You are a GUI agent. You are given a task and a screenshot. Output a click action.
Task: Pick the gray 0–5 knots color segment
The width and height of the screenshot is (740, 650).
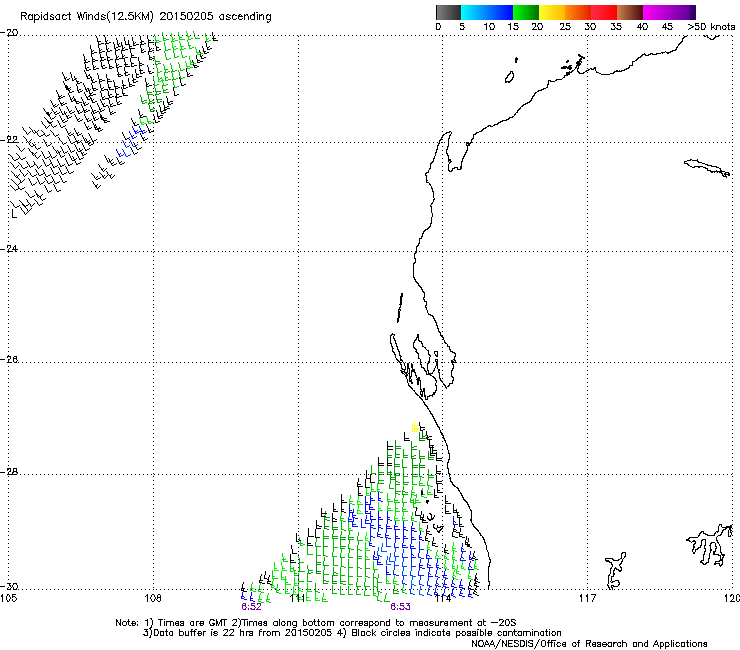pyautogui.click(x=448, y=12)
